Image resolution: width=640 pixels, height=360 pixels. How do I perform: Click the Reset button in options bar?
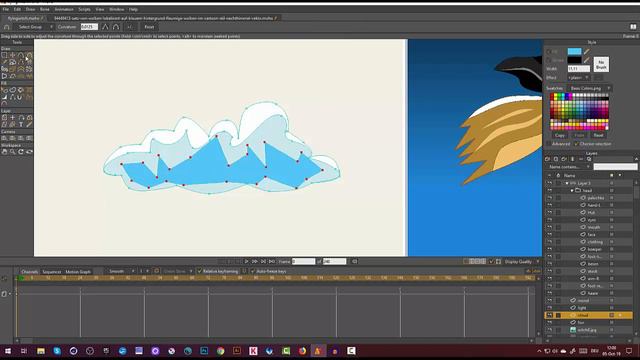coord(149,27)
